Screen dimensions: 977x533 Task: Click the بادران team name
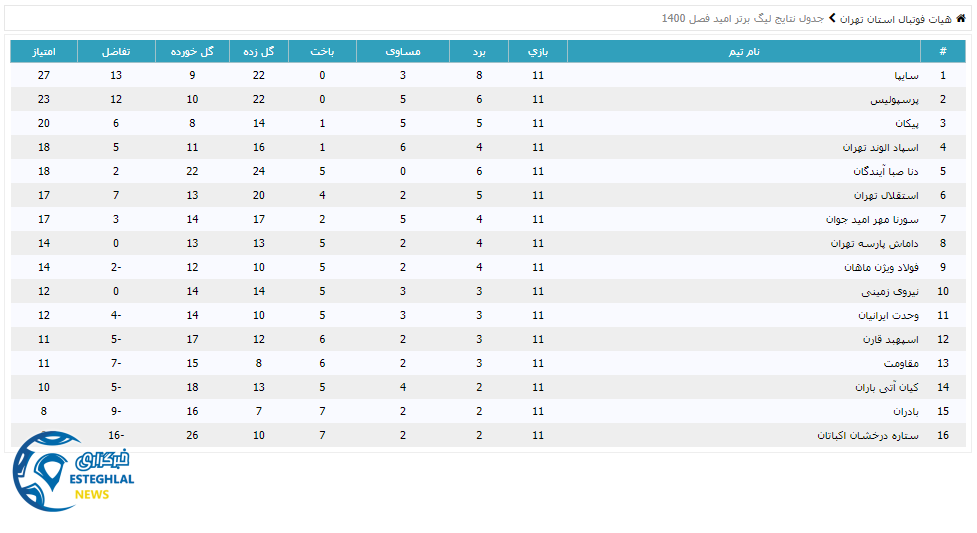tap(903, 411)
